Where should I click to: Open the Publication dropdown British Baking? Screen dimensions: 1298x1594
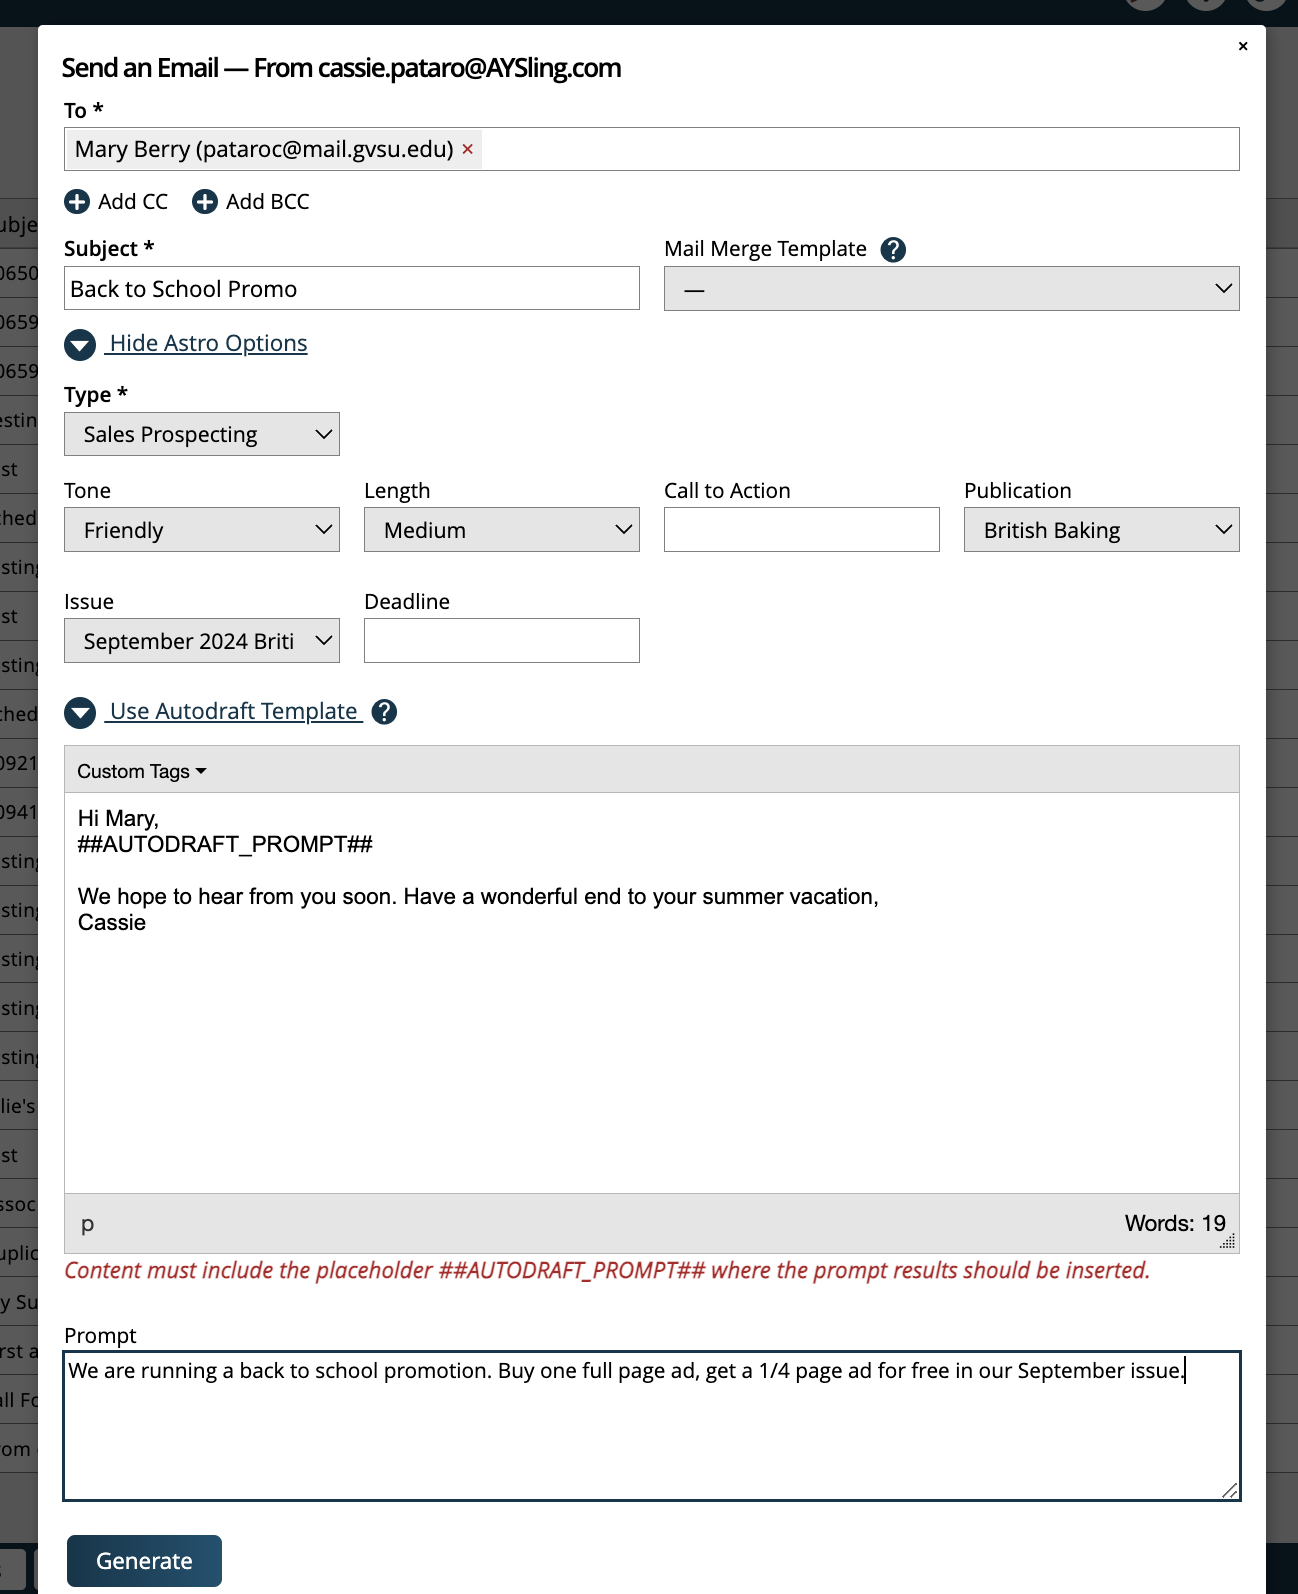tap(1102, 530)
